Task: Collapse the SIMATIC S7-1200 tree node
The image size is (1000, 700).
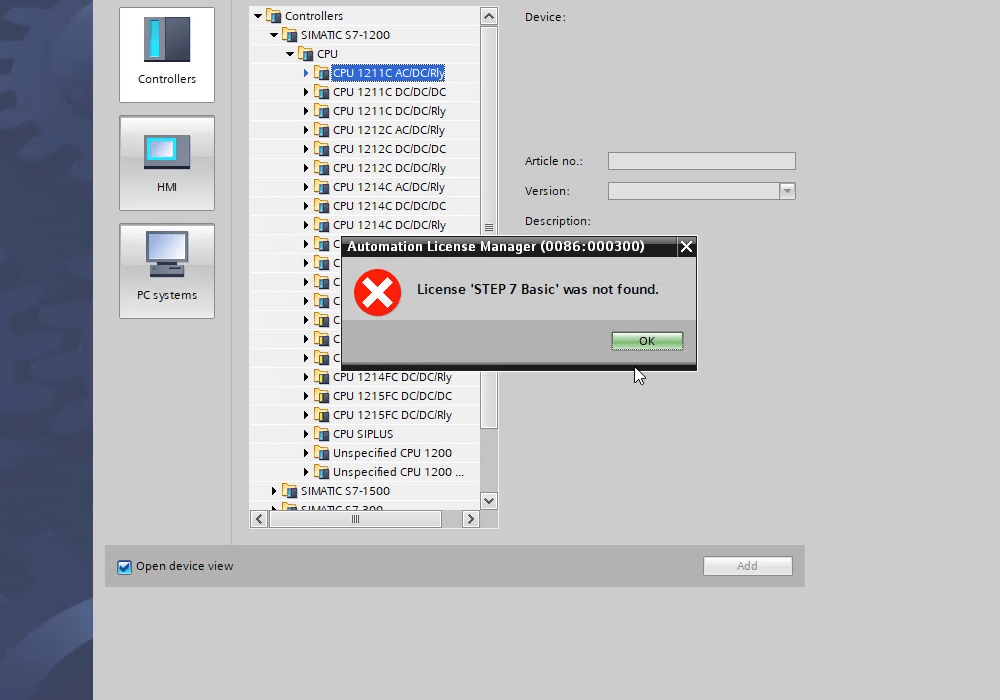Action: click(272, 34)
